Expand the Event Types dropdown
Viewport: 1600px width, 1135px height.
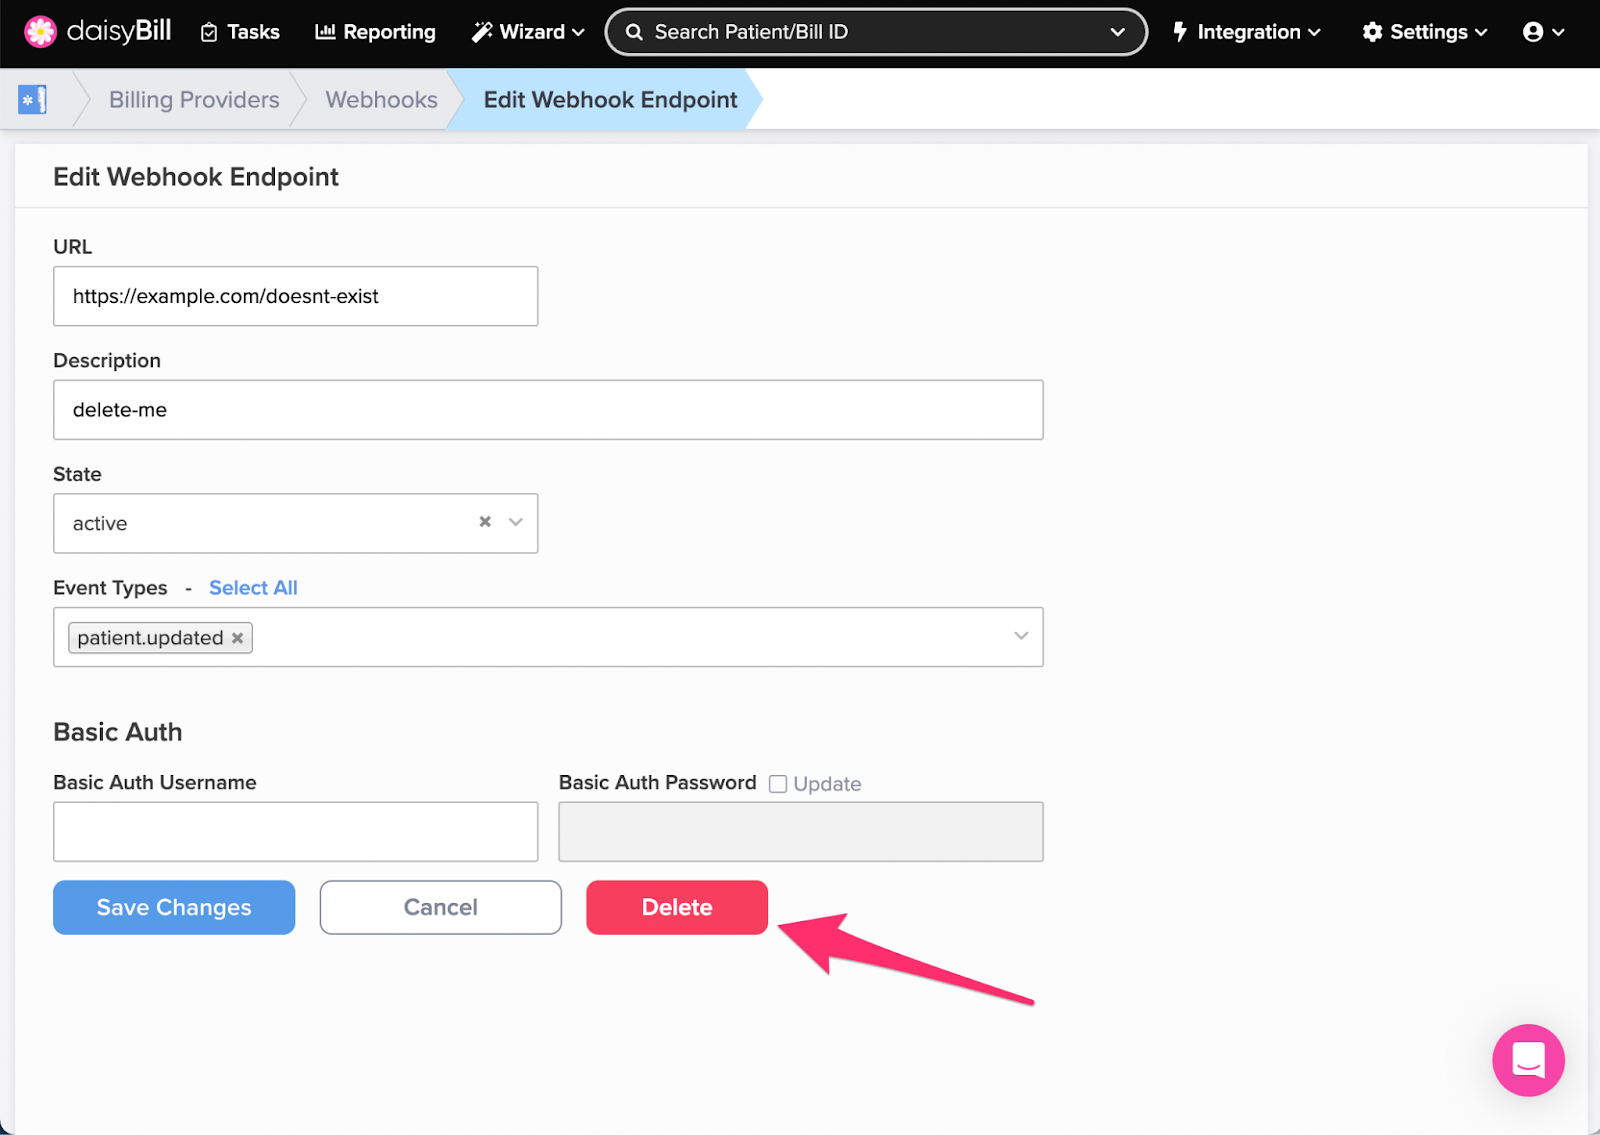1021,636
